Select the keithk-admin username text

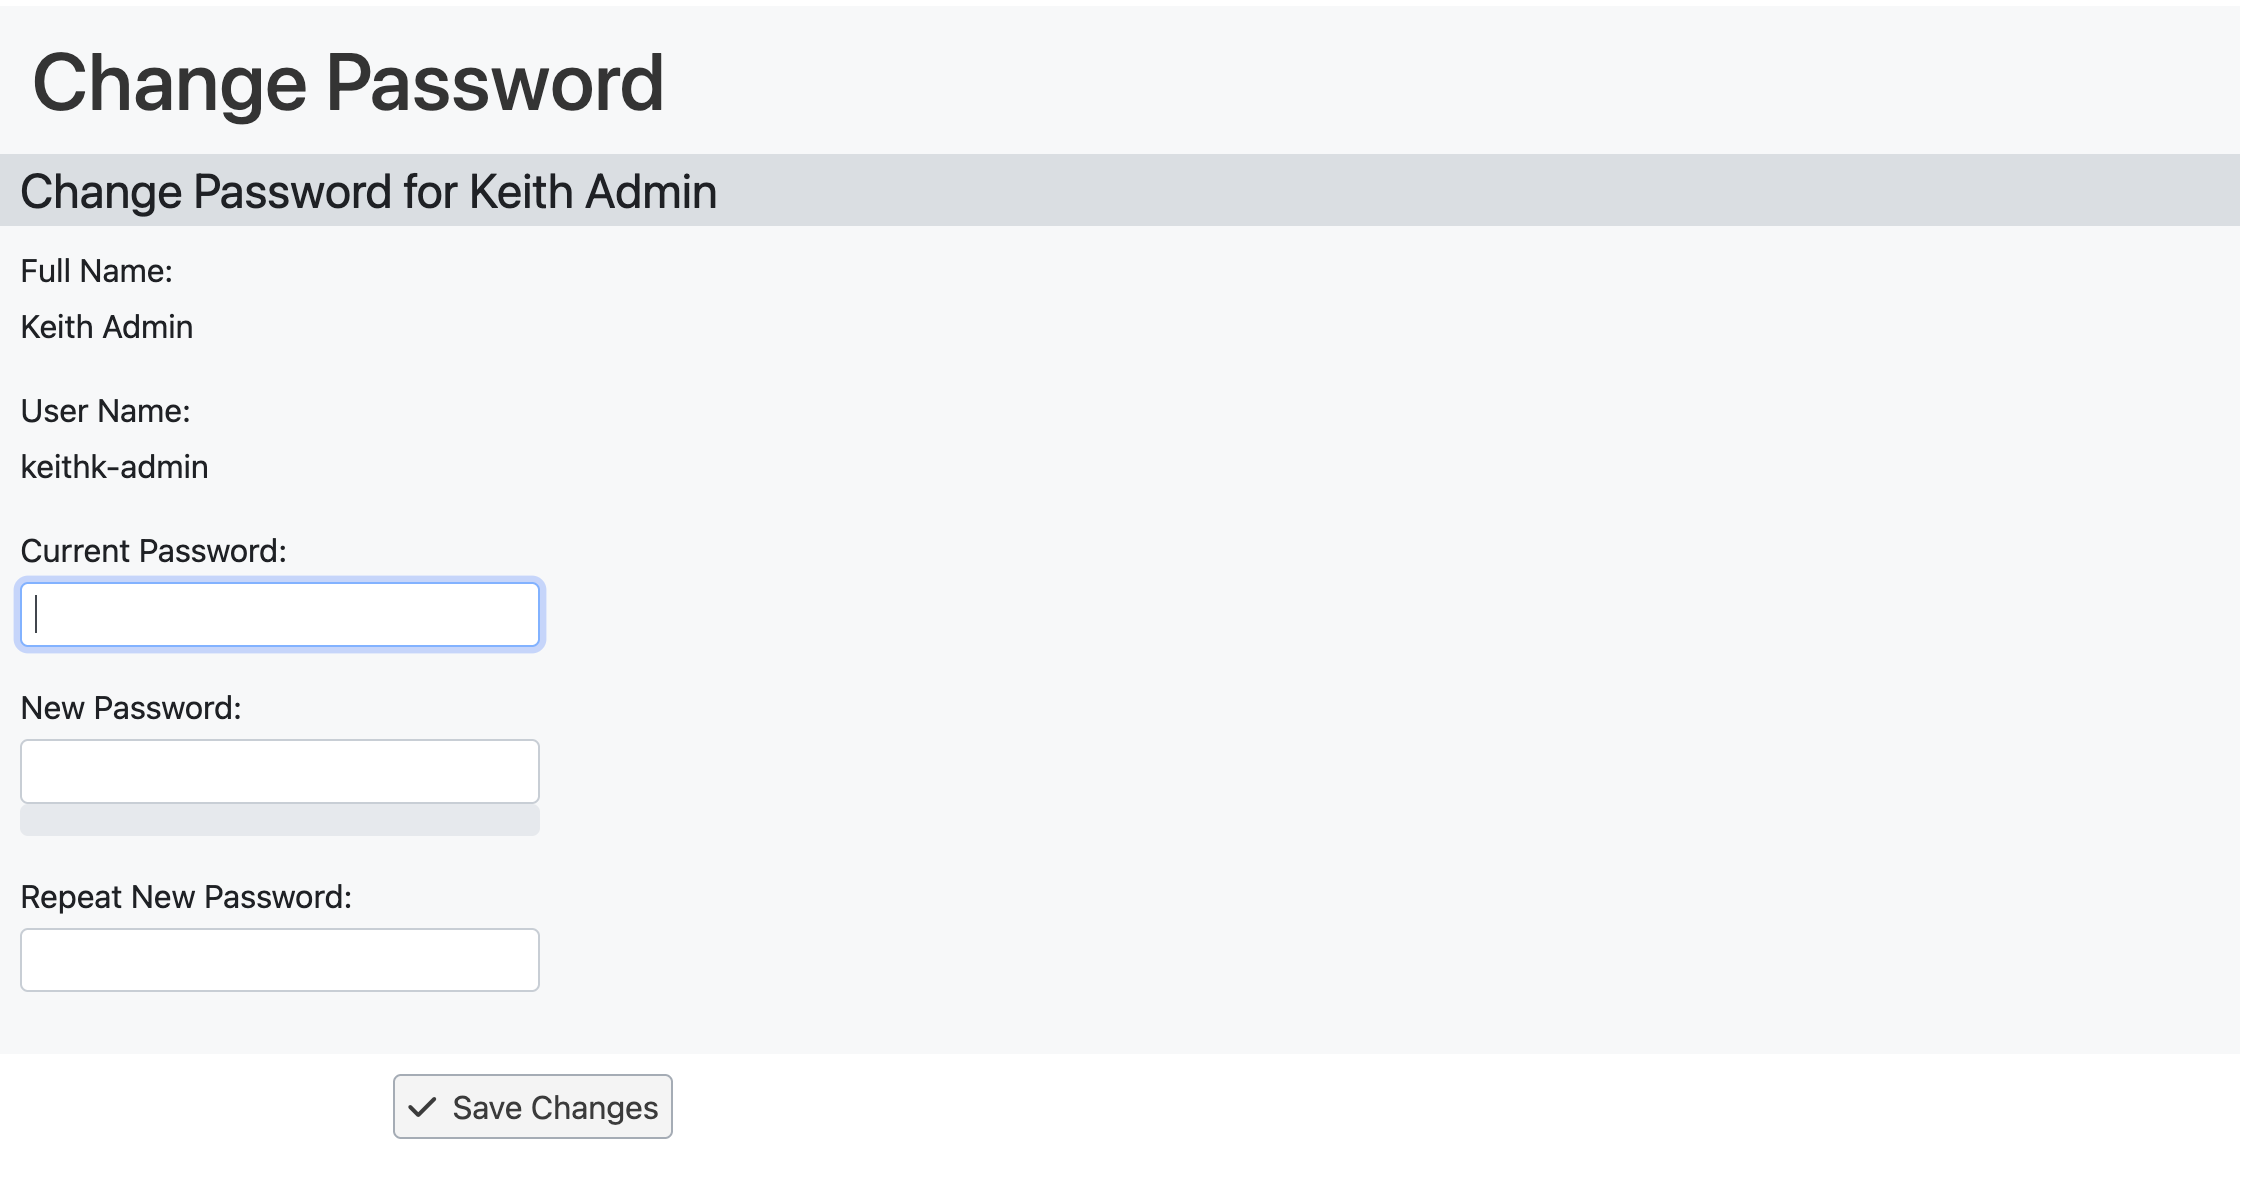click(x=114, y=466)
